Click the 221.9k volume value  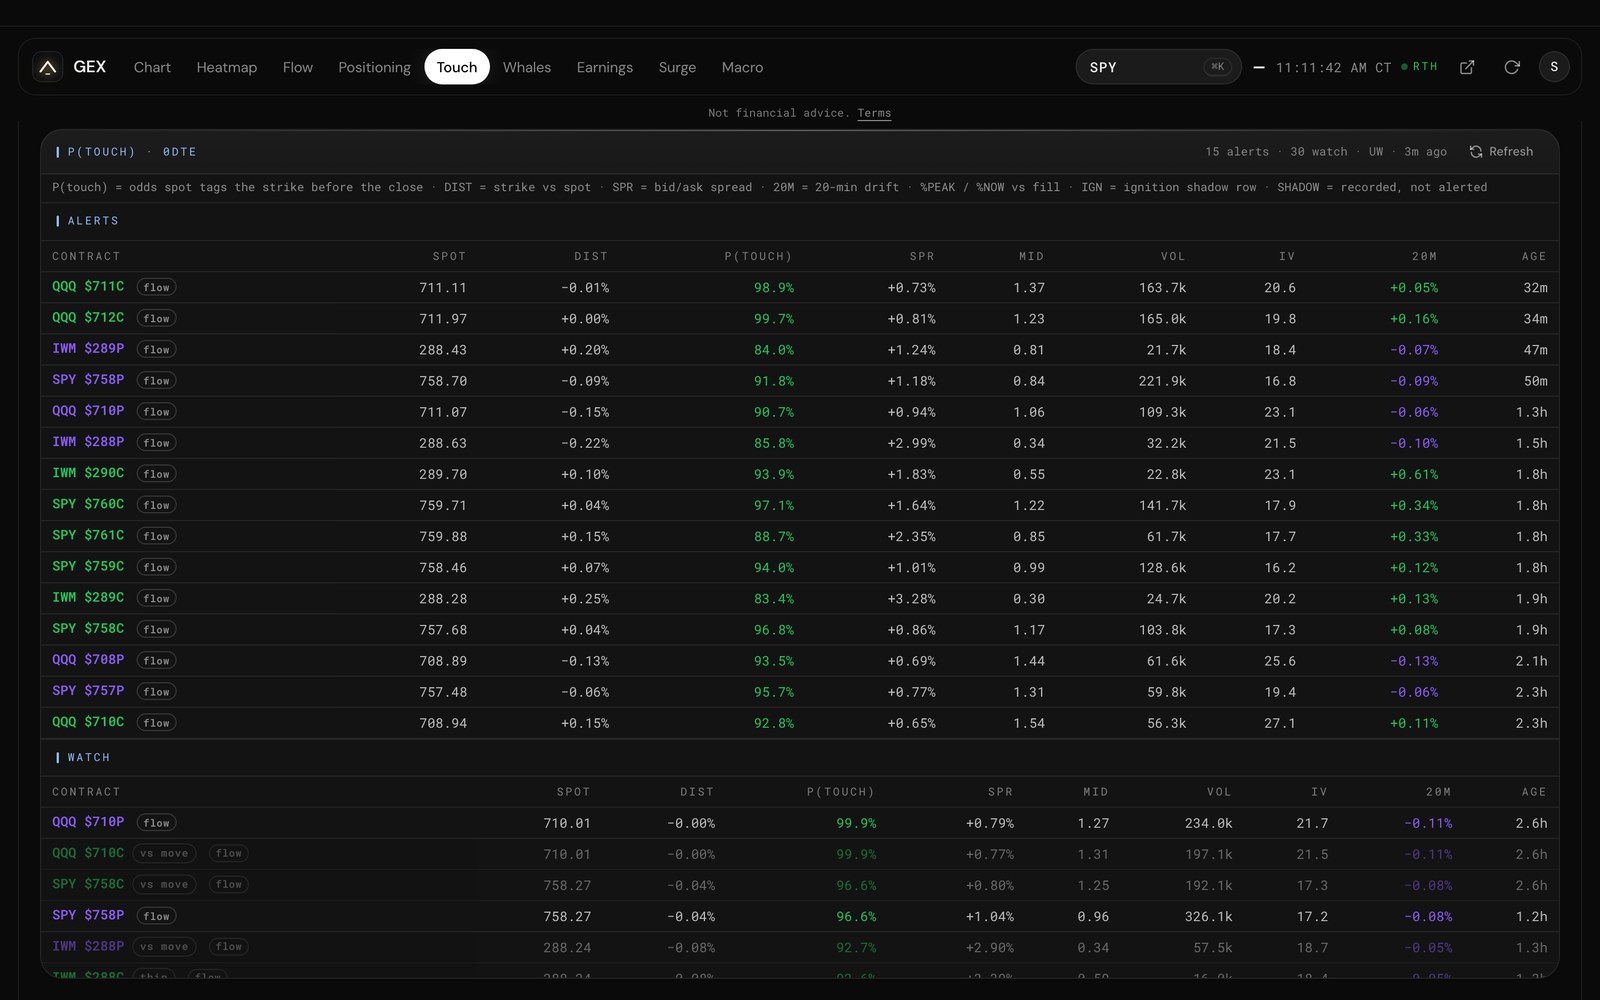tap(1162, 381)
